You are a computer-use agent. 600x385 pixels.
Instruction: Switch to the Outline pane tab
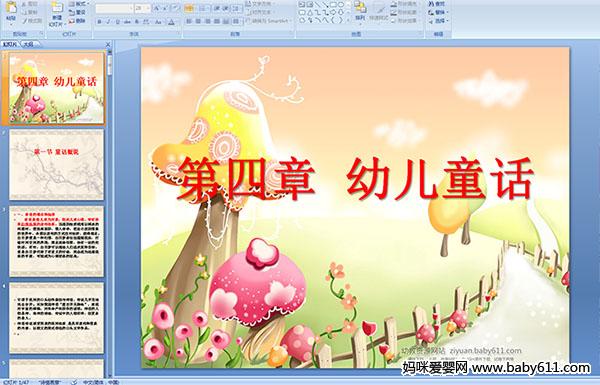coord(28,44)
